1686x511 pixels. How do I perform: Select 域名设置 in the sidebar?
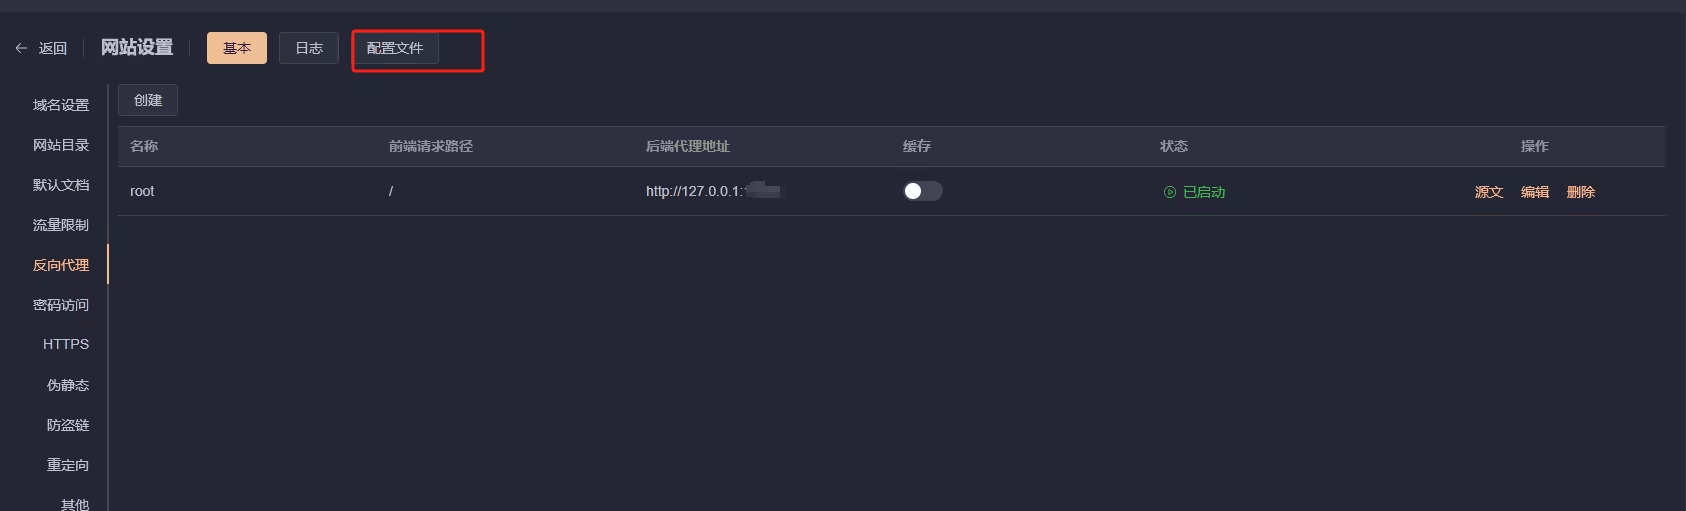61,105
